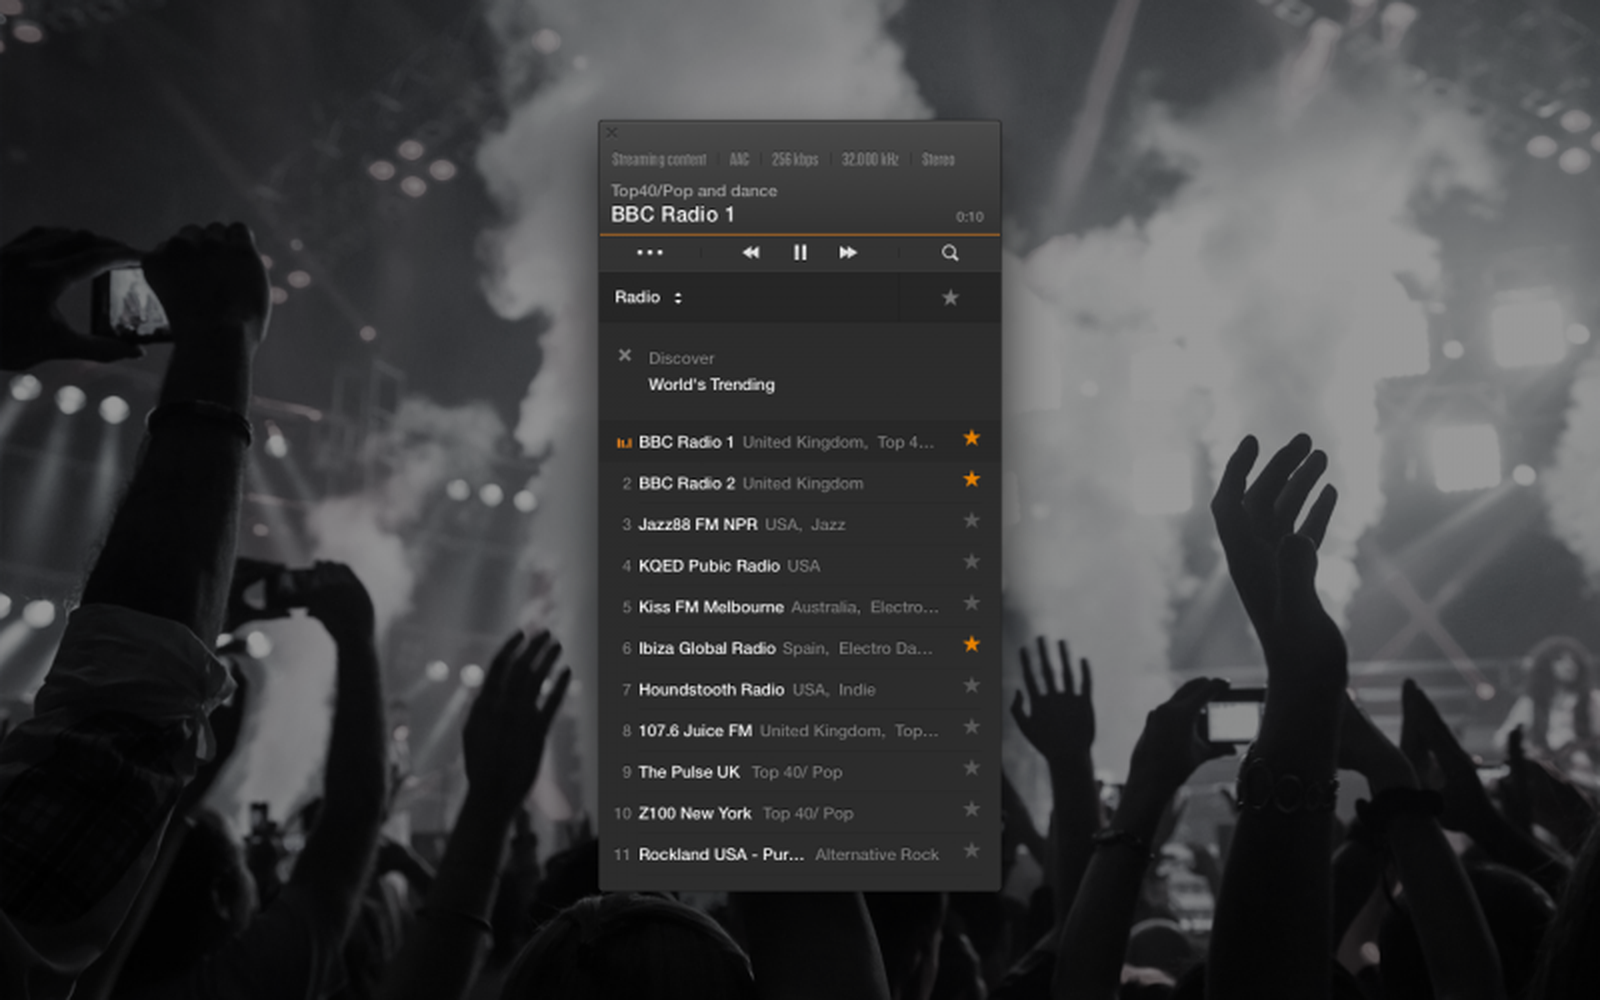
Task: Select the World's Trending section
Action: click(711, 384)
